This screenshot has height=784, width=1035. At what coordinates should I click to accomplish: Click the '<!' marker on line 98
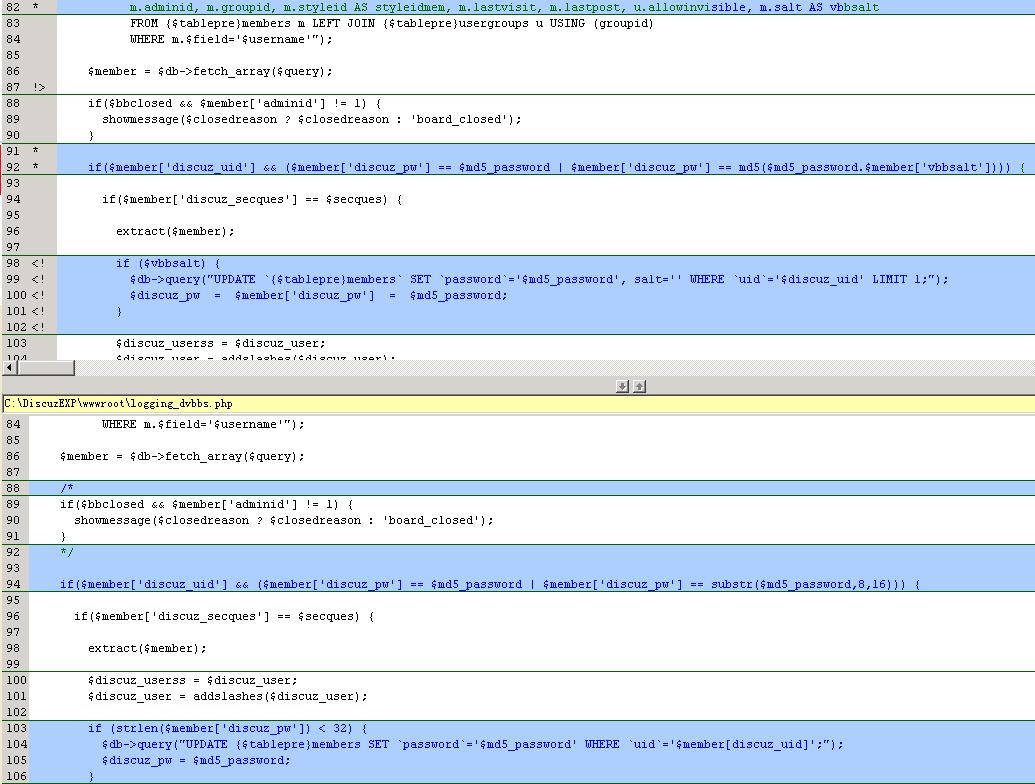point(38,263)
